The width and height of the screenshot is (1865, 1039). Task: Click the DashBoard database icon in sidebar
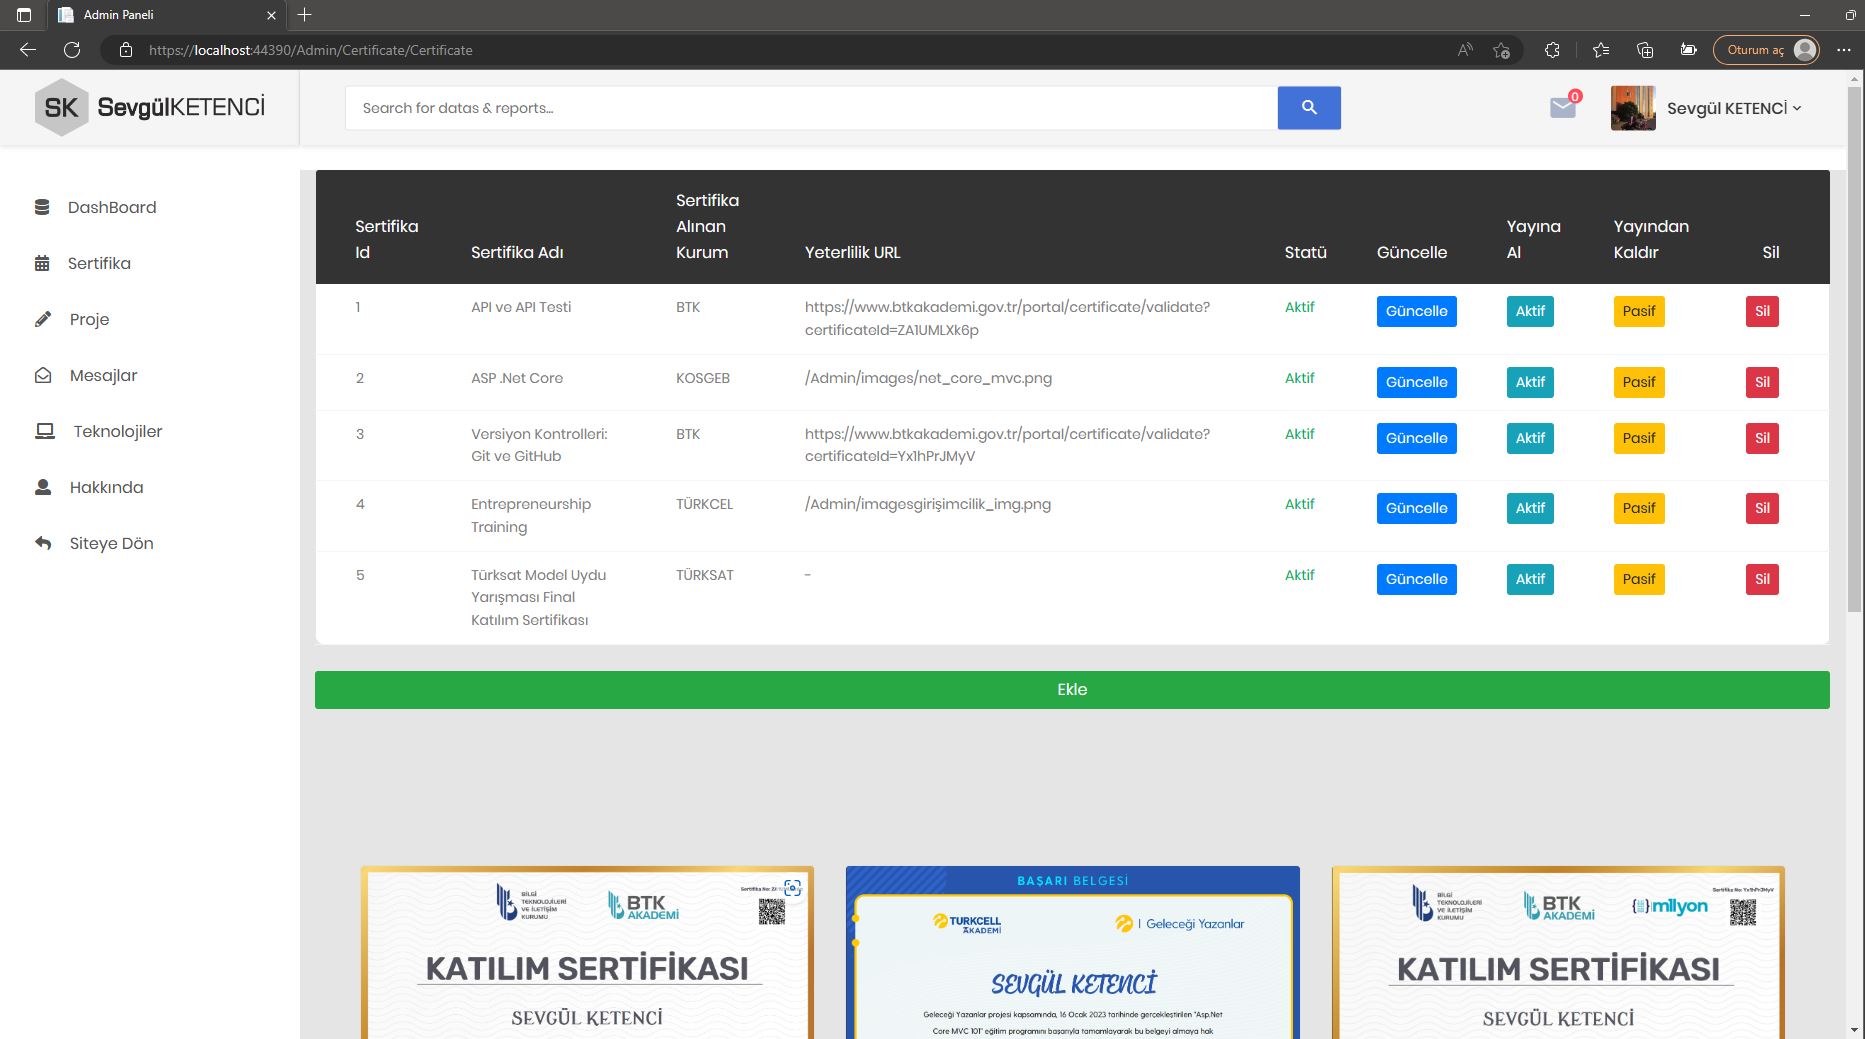pos(42,207)
